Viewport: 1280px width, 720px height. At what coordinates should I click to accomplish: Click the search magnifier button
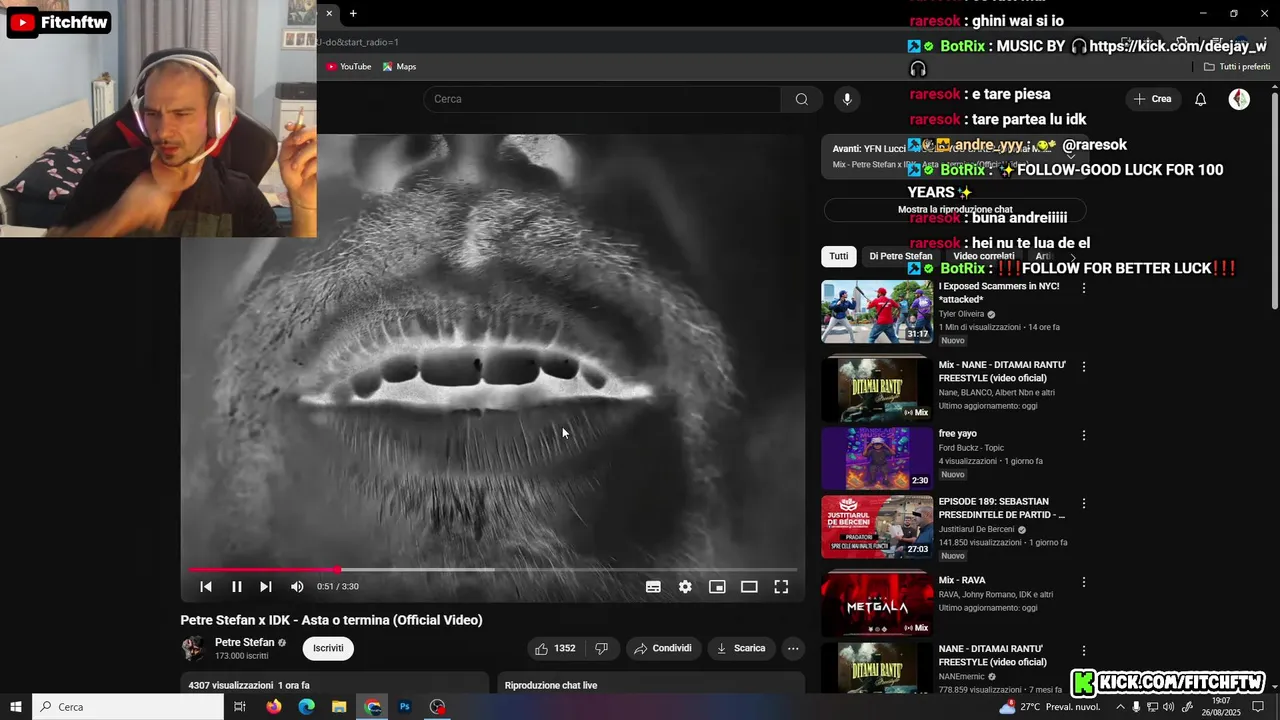(802, 99)
